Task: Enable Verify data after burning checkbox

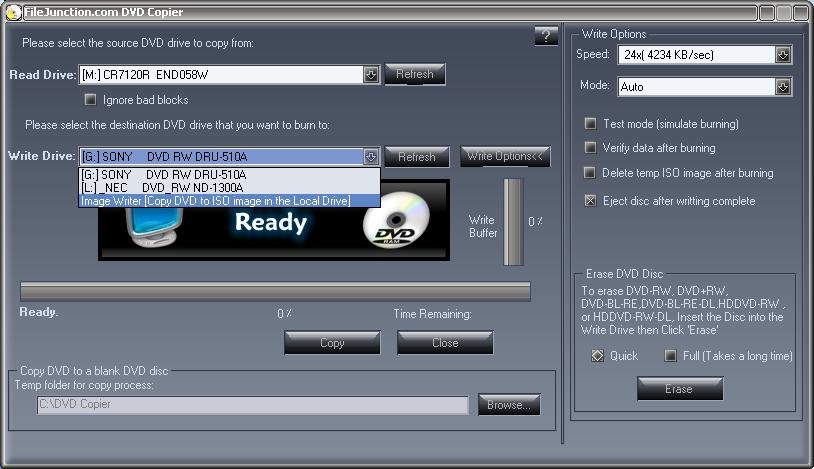Action: [x=590, y=148]
